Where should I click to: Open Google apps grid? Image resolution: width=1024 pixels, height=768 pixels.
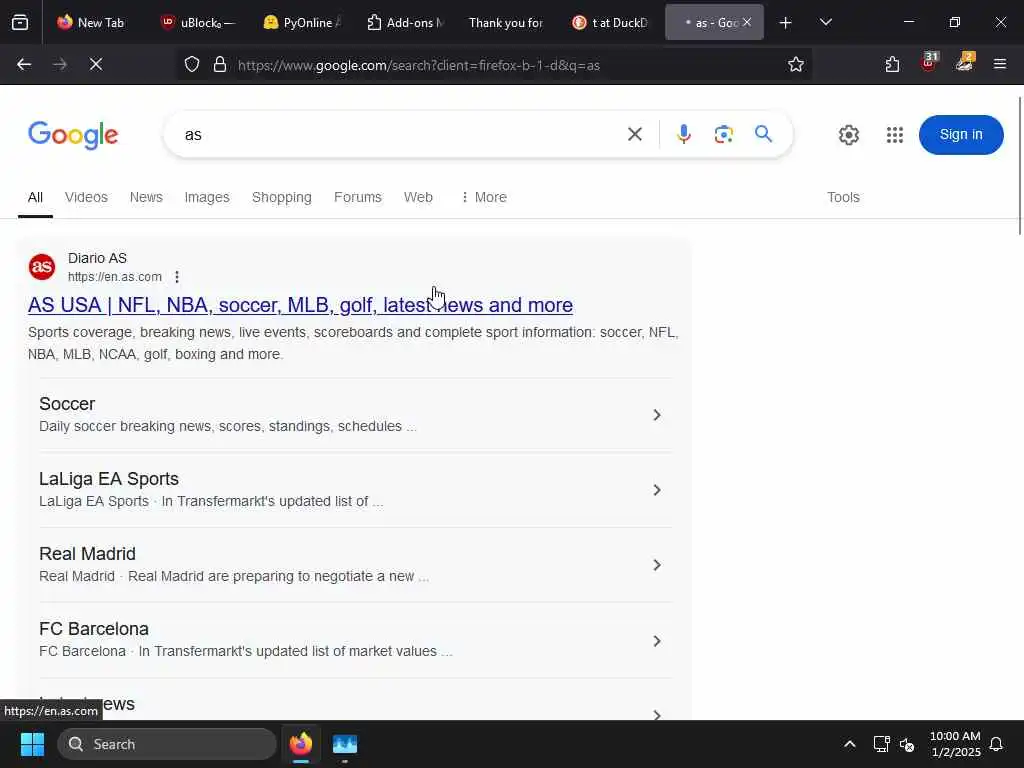click(895, 135)
